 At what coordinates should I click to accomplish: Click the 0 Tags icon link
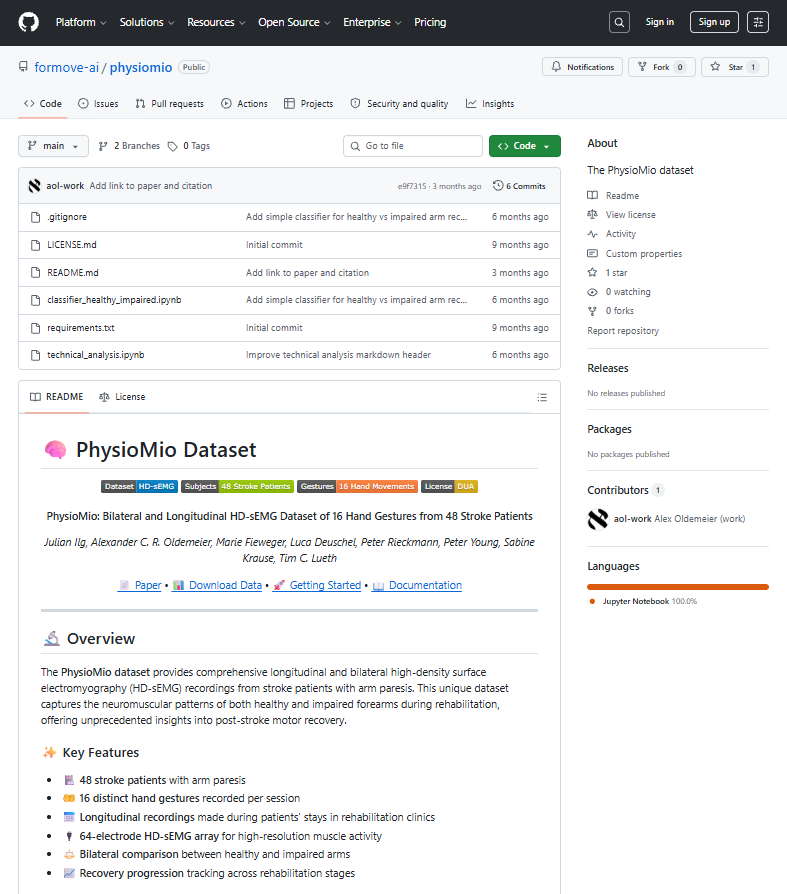tap(189, 146)
